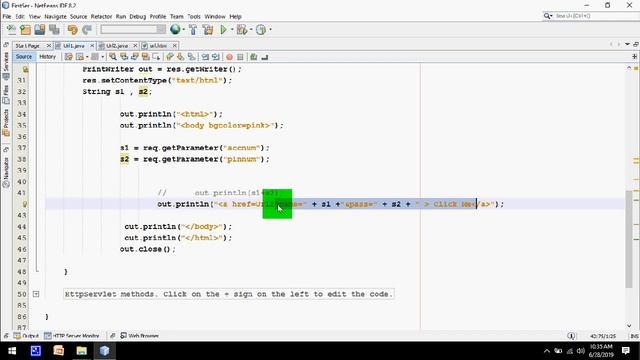This screenshot has width=640, height=360.
Task: Open the Debug Project dropdown arrow
Action: tap(251, 29)
